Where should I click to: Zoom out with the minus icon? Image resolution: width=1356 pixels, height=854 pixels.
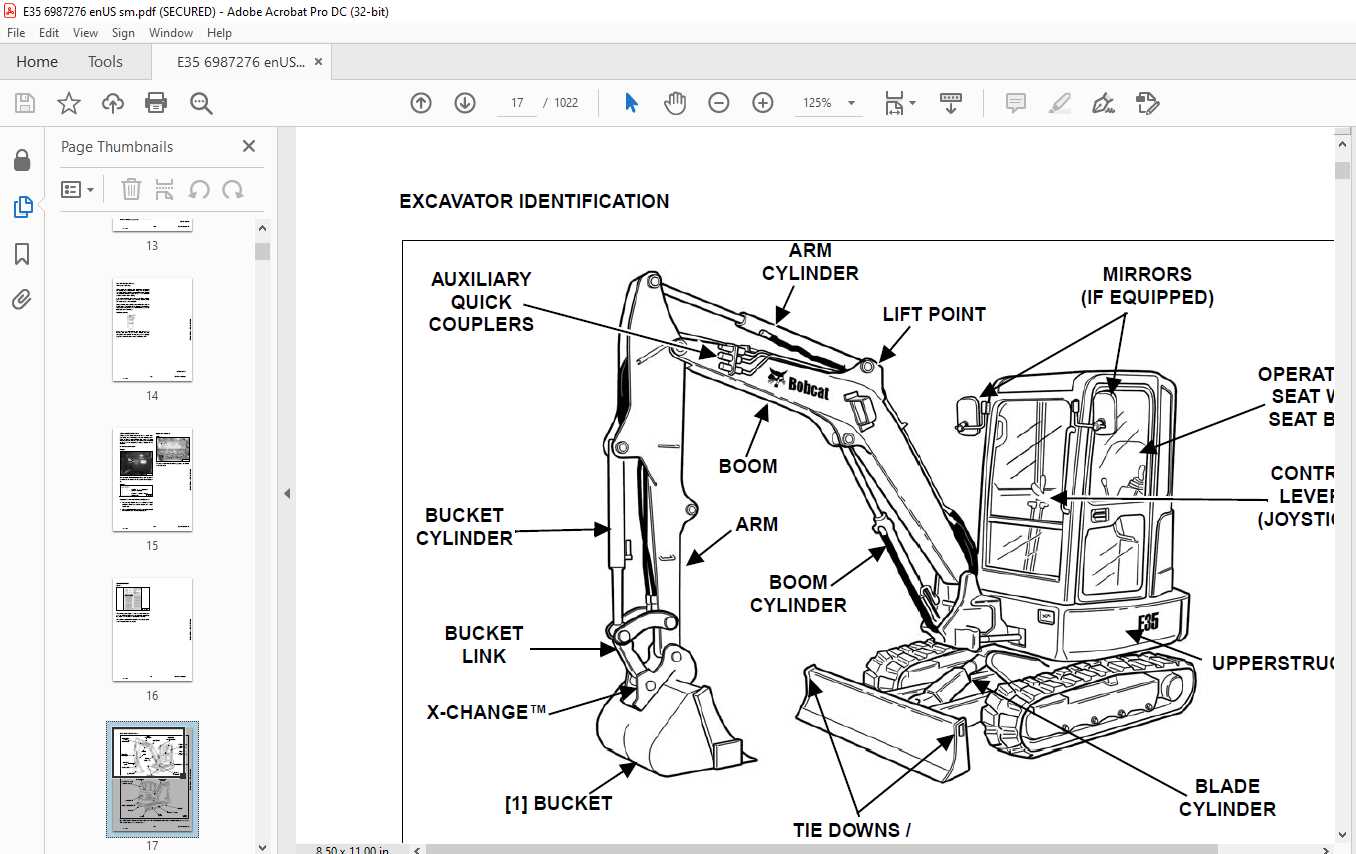point(719,103)
